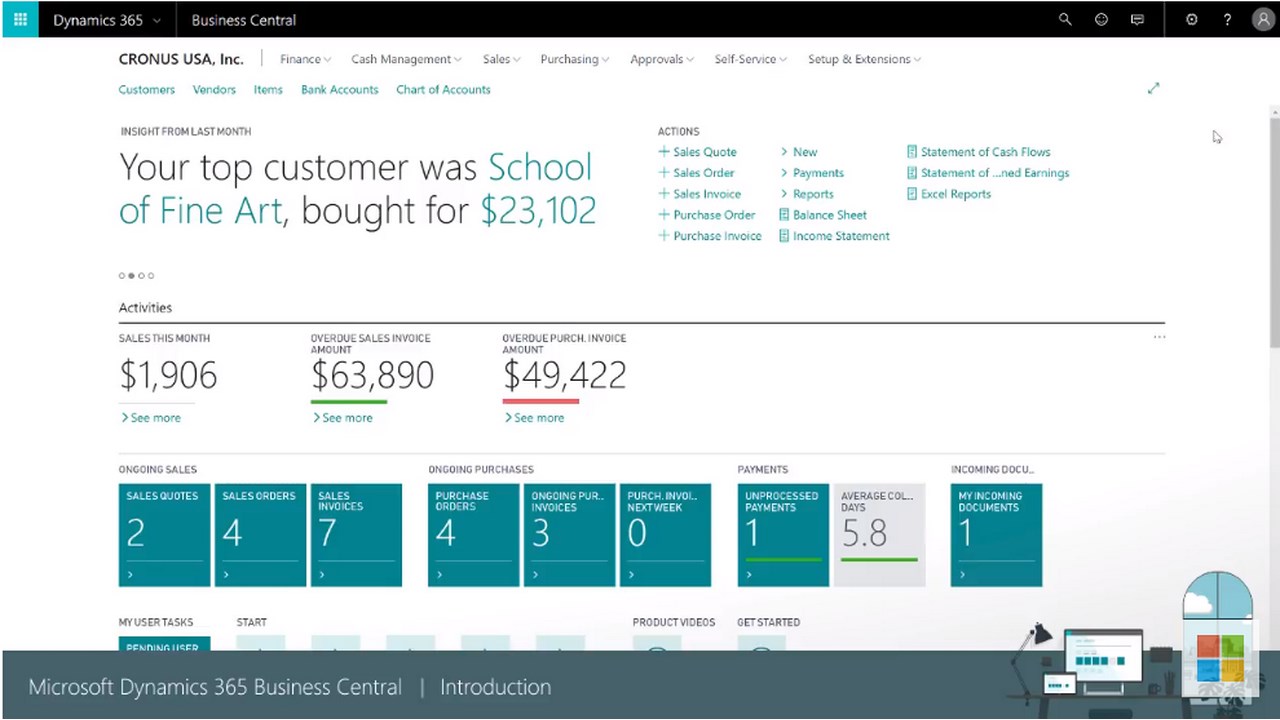
Task: Expand the New actions group
Action: (x=799, y=152)
